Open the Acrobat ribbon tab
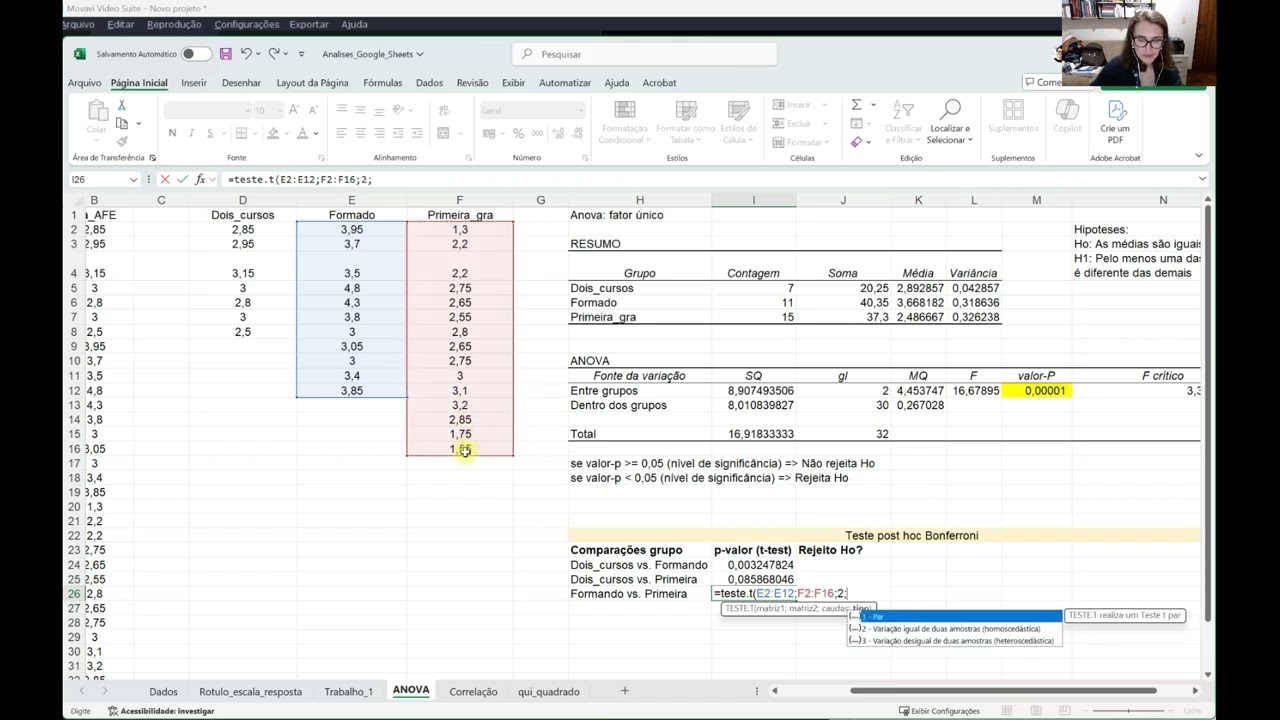The image size is (1280, 720). coord(659,83)
